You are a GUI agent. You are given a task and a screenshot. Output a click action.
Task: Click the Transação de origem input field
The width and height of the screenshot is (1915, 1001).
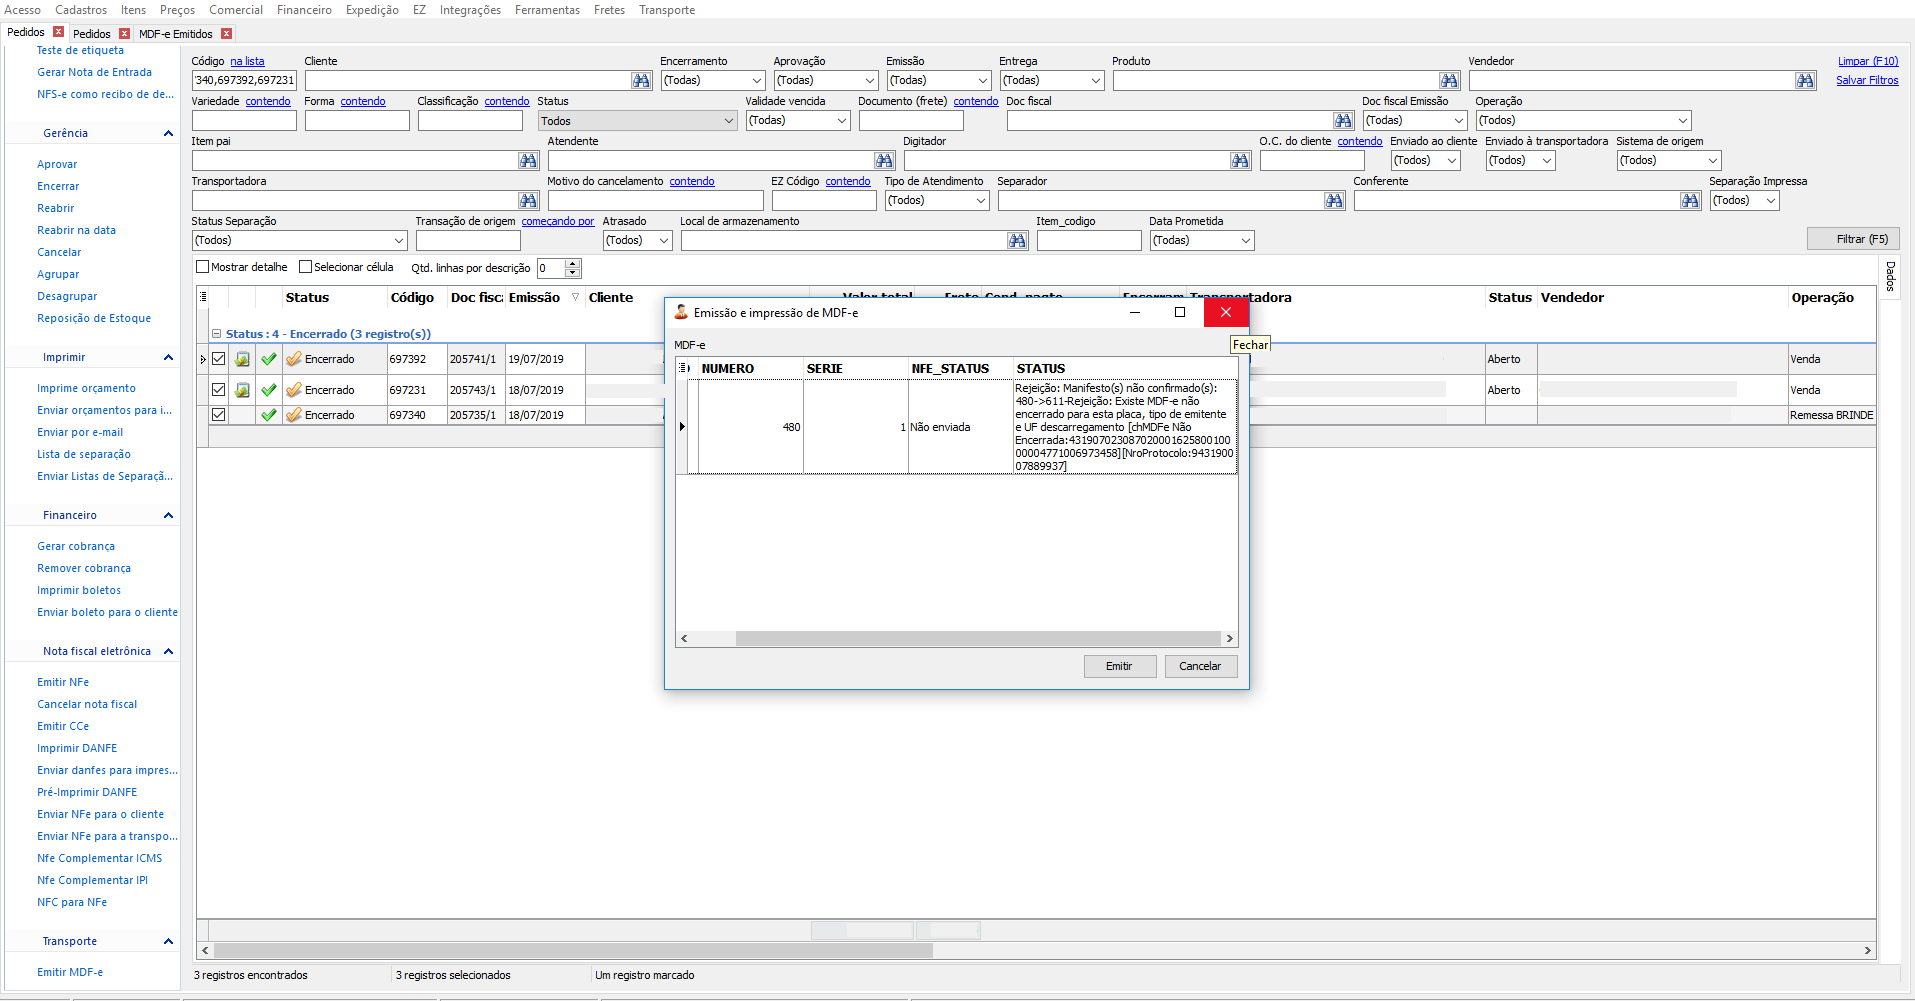point(468,241)
